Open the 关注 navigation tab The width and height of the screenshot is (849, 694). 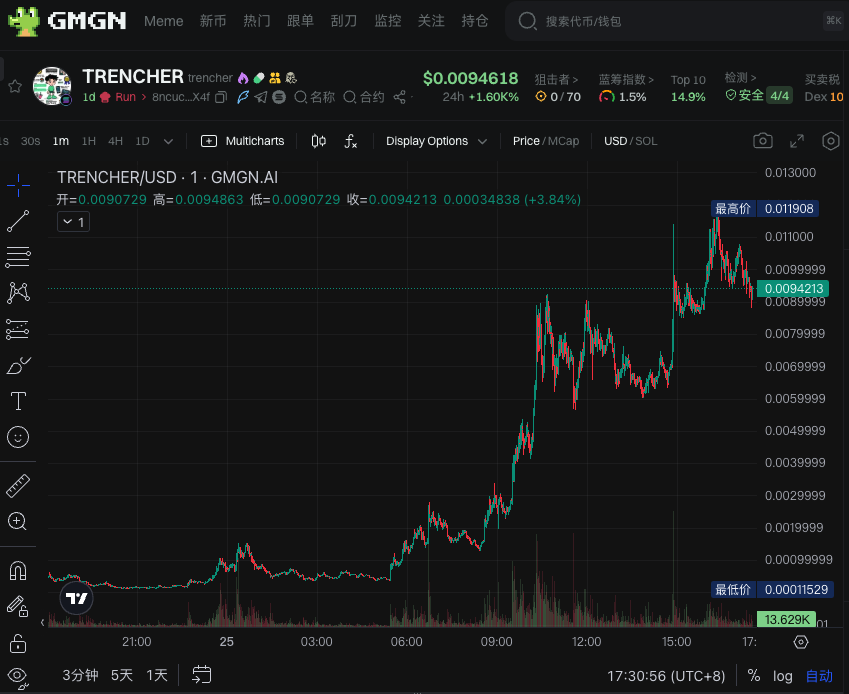click(x=431, y=21)
